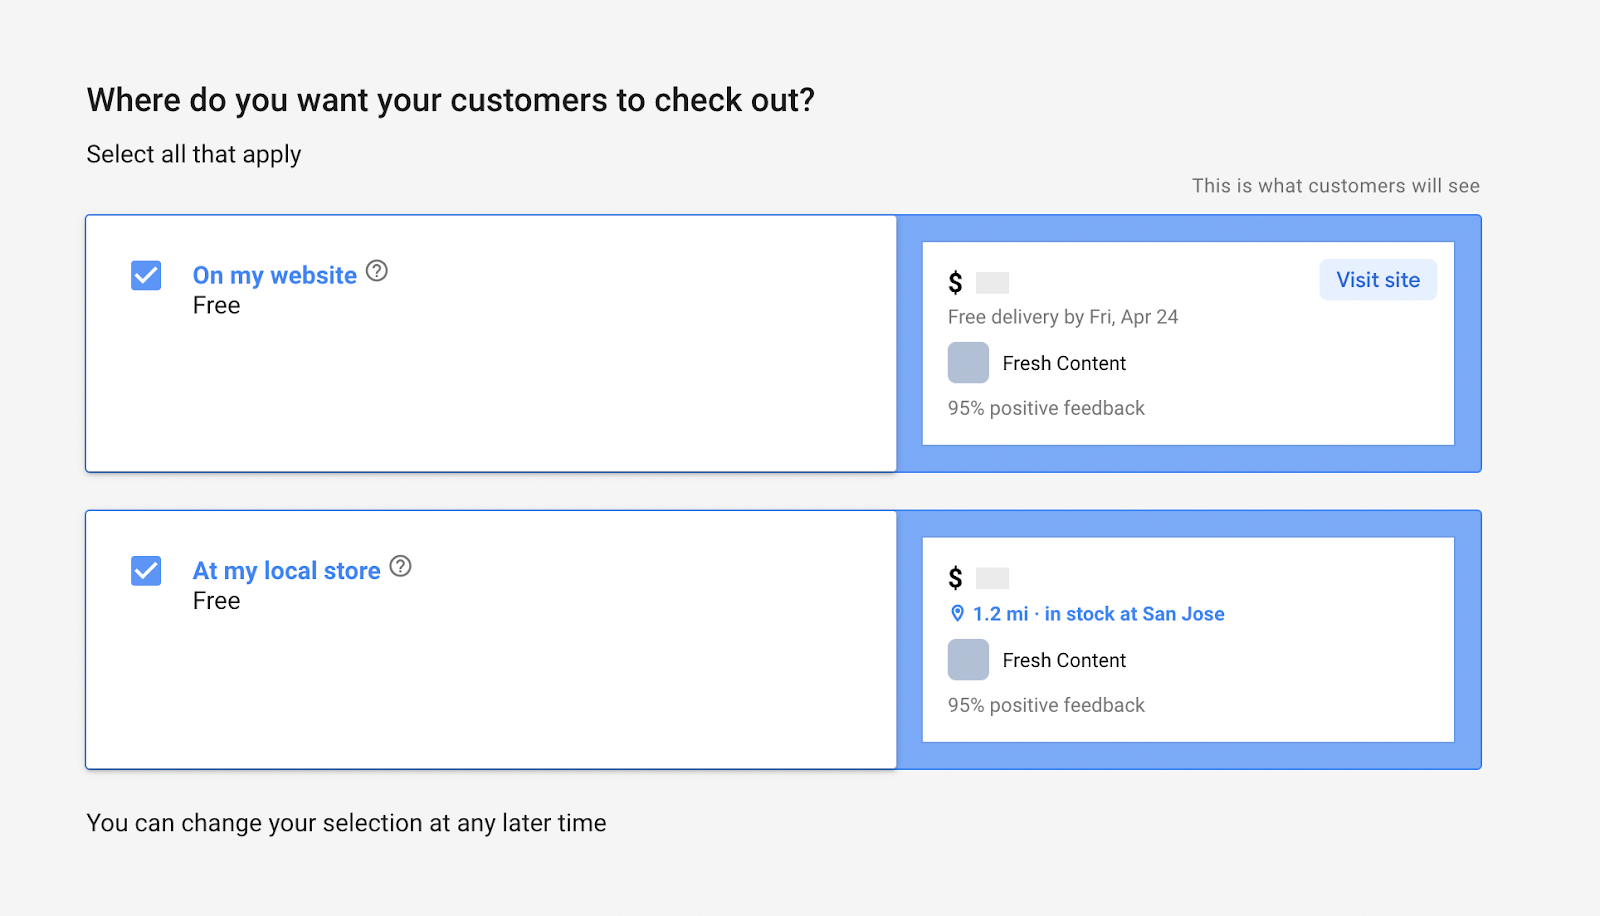Open help icon beside At my local store
The image size is (1600, 916).
pyautogui.click(x=400, y=566)
